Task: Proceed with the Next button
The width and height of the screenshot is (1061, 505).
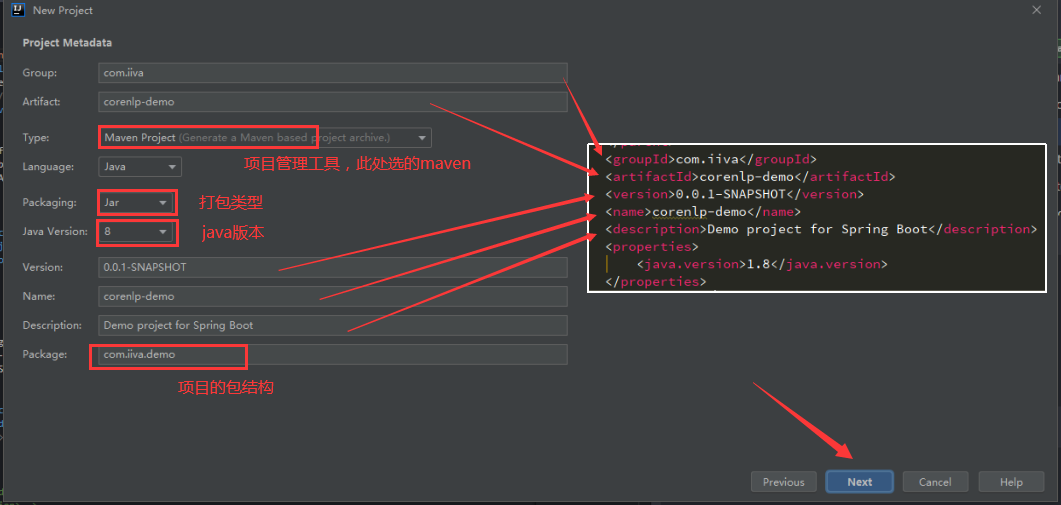Action: [x=860, y=482]
